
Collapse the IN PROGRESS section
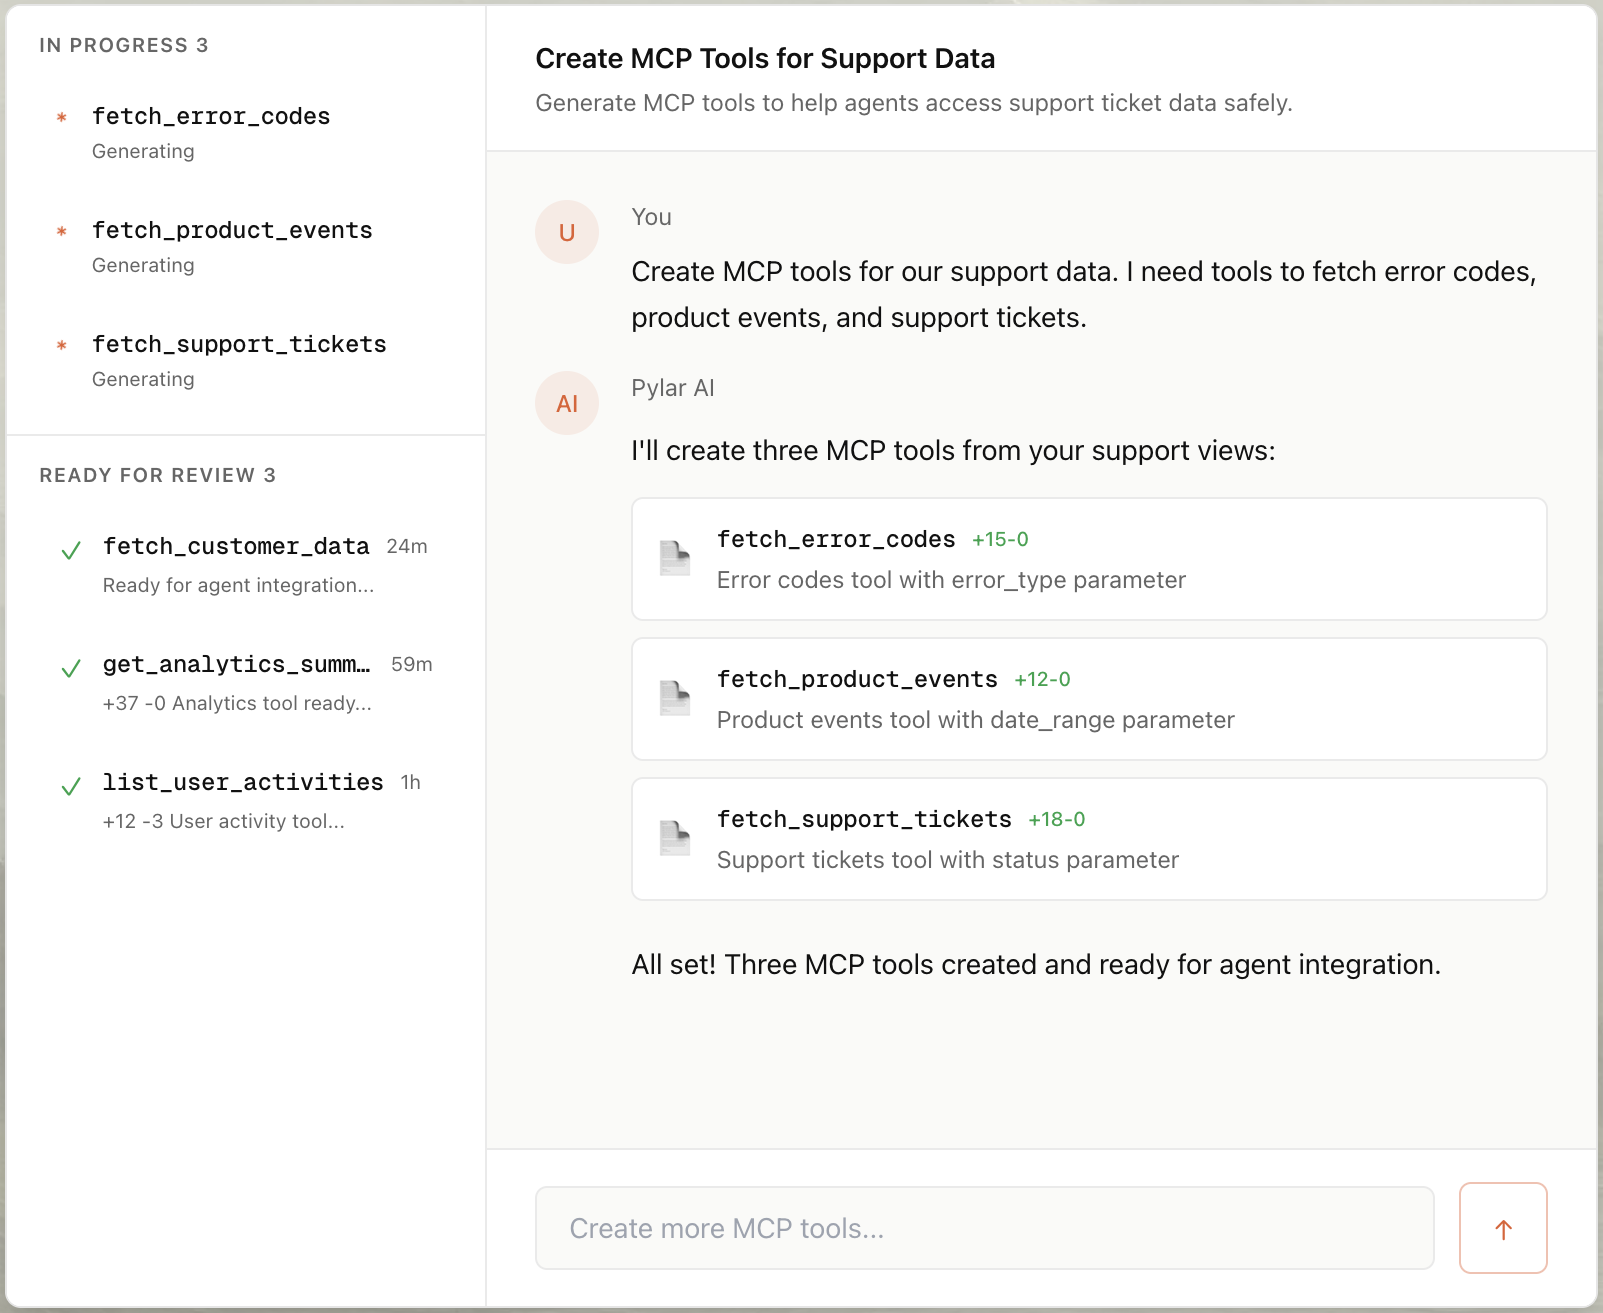[x=124, y=45]
